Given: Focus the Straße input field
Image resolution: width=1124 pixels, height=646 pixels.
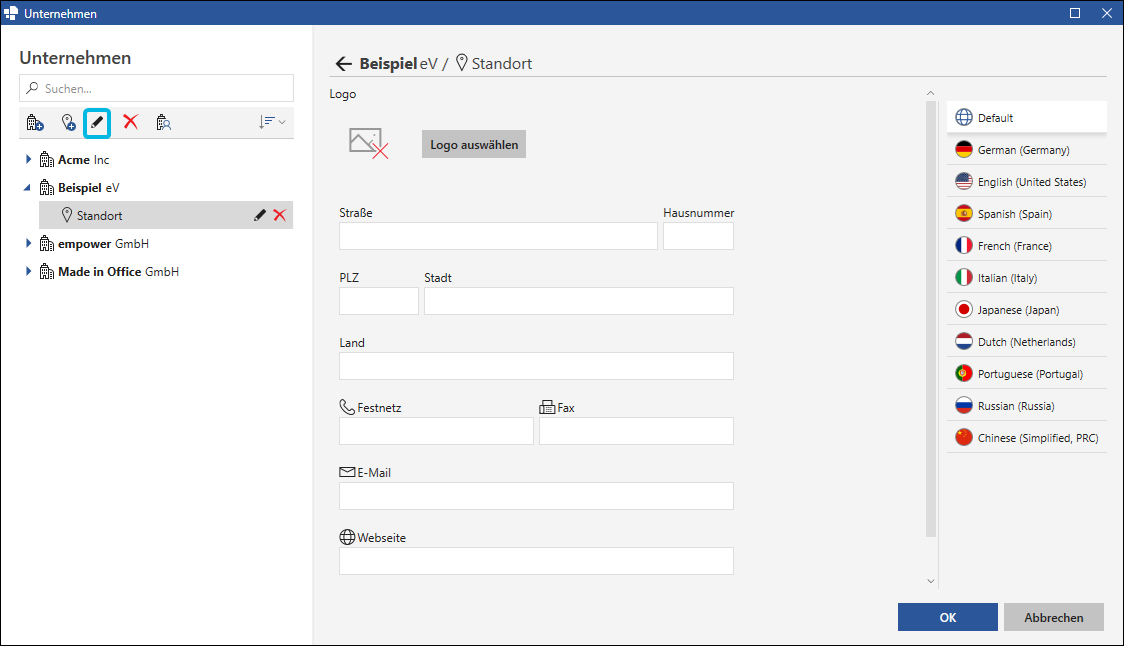Looking at the screenshot, I should pyautogui.click(x=498, y=236).
